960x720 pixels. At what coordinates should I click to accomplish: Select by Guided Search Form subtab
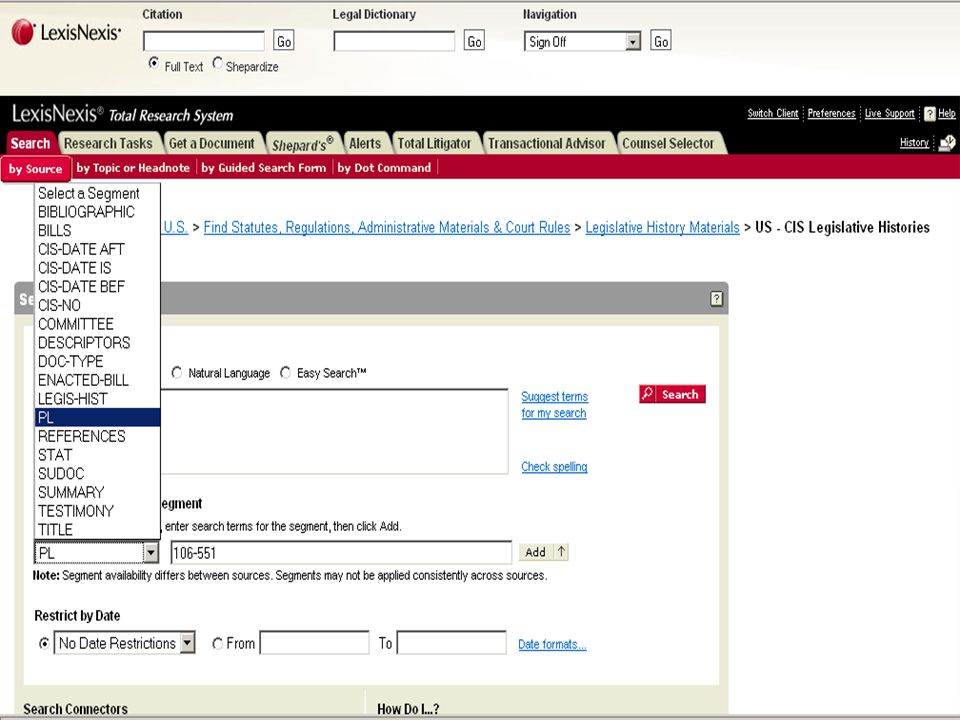pyautogui.click(x=264, y=168)
